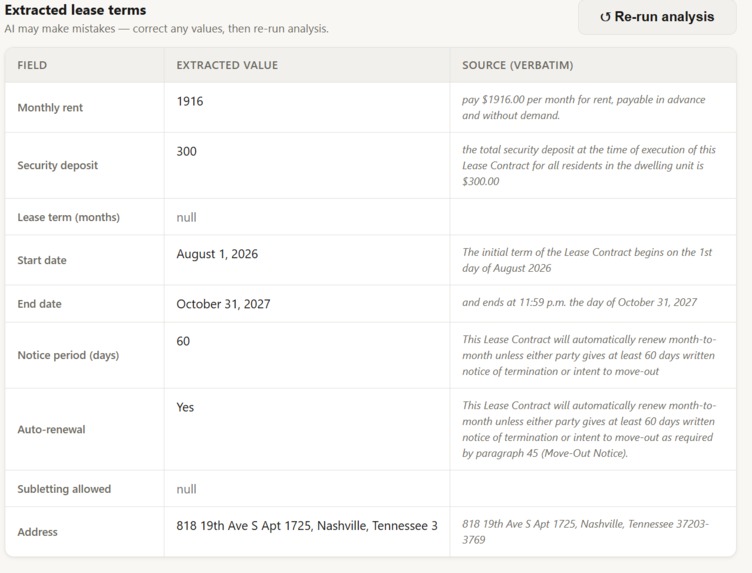Click the source text about total security deposit $300.00
The height and width of the screenshot is (573, 752).
[589, 165]
